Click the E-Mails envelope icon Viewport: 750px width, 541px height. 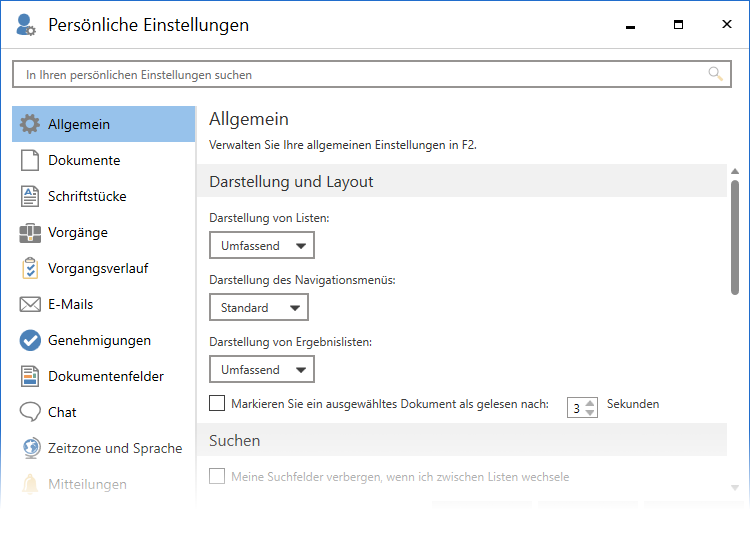coord(30,304)
